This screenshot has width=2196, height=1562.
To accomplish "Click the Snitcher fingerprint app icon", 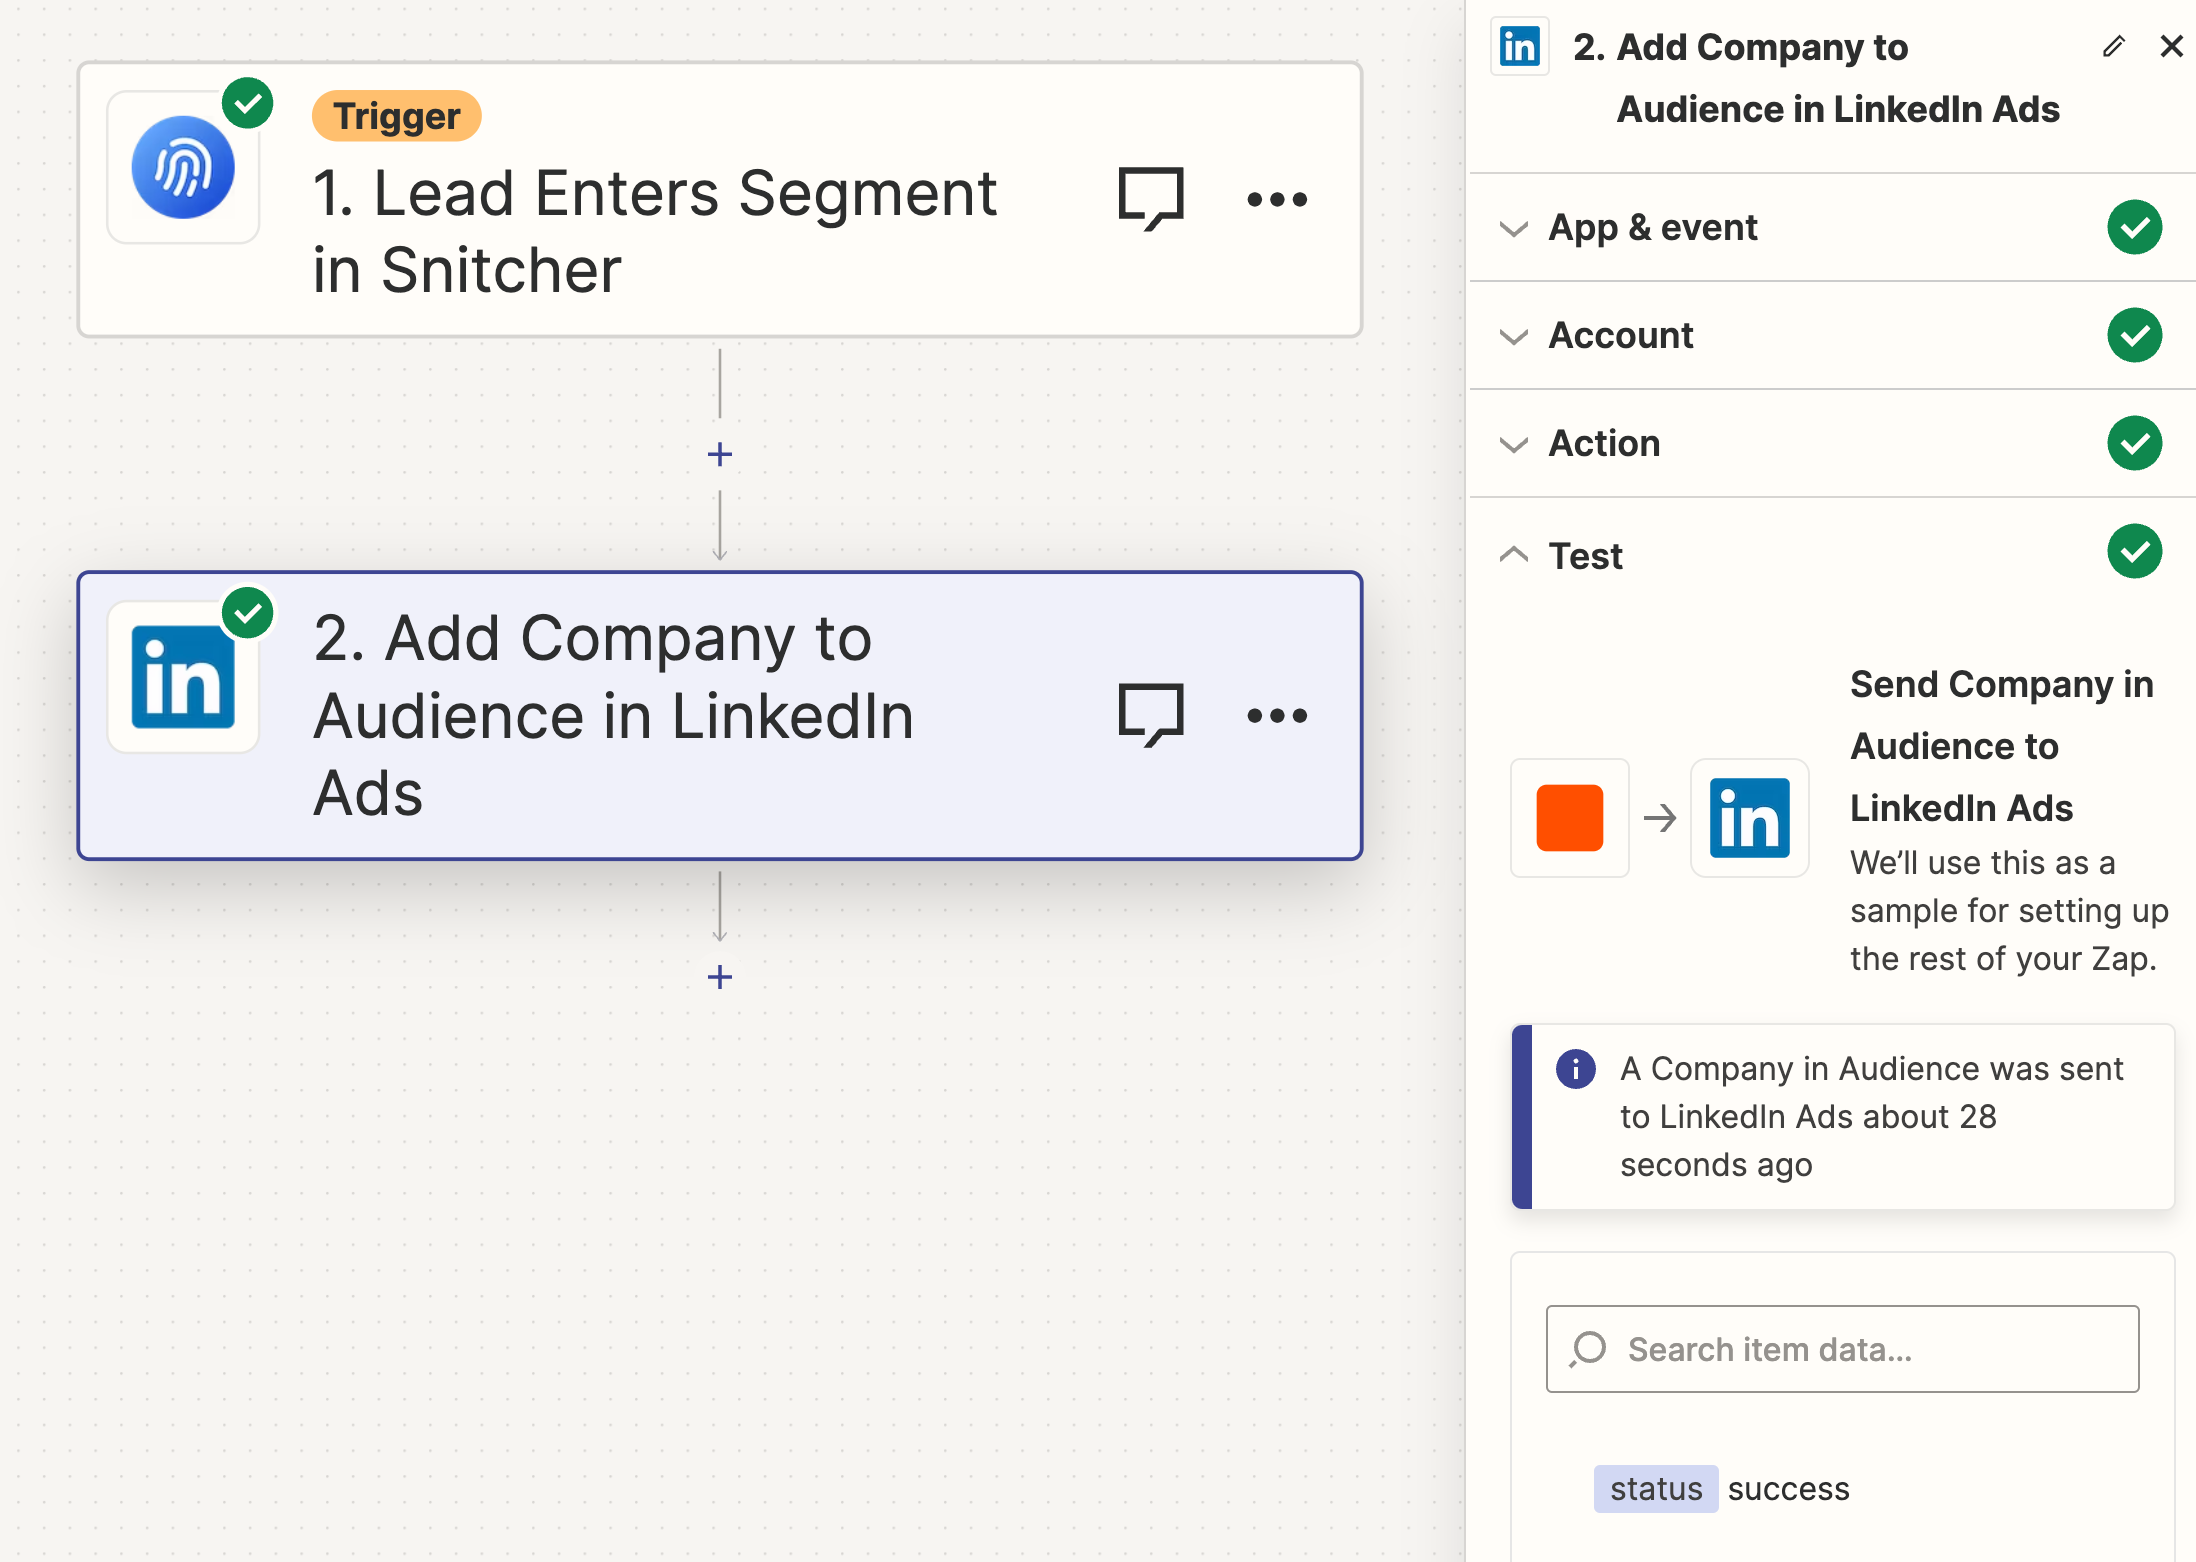I will pos(183,167).
